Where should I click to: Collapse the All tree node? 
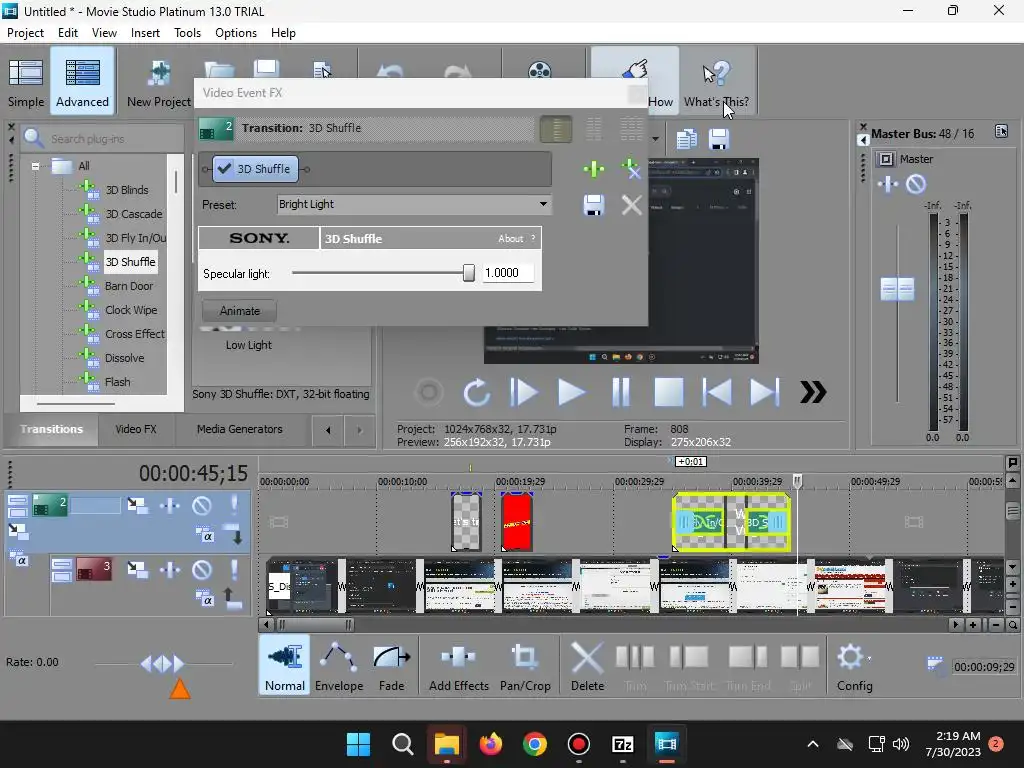[35, 166]
